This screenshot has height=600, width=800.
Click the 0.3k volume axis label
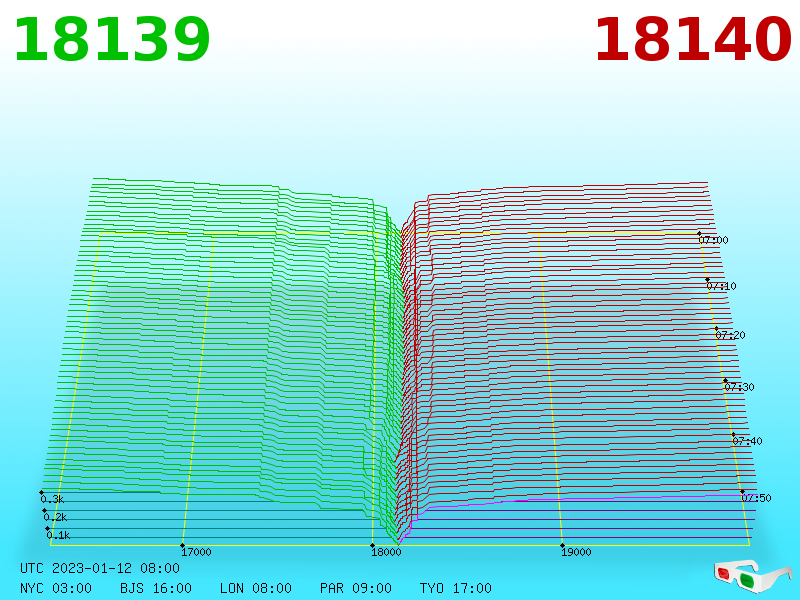pyautogui.click(x=52, y=499)
